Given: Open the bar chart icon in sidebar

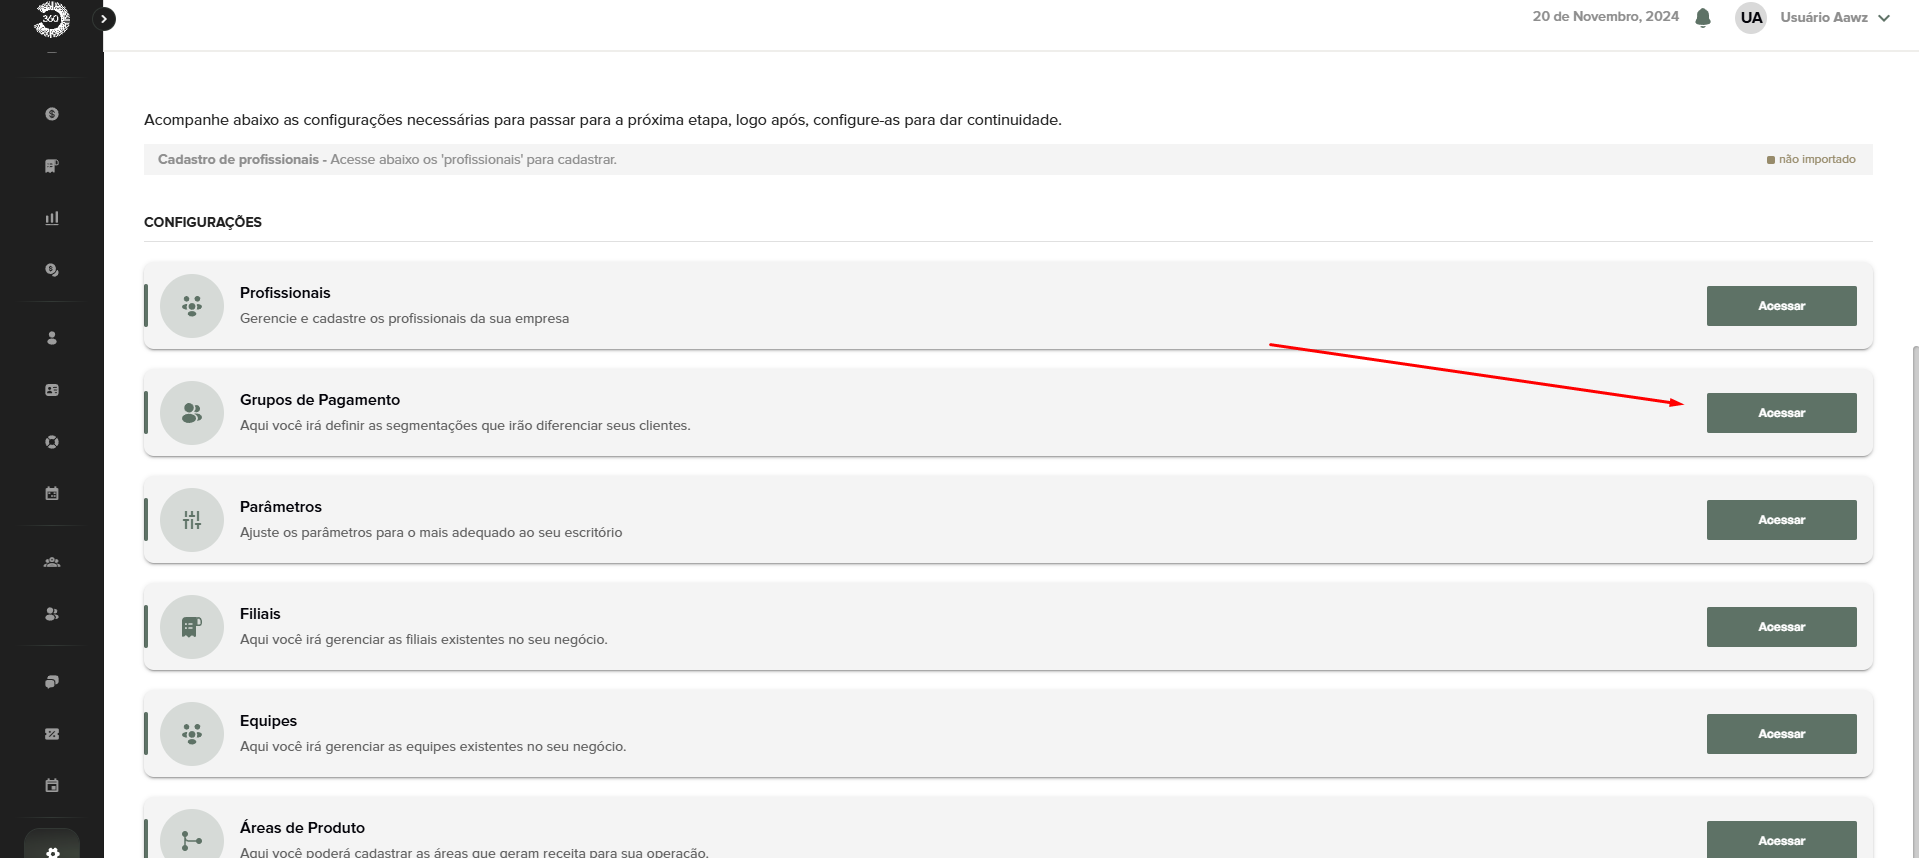Looking at the screenshot, I should click(x=52, y=218).
